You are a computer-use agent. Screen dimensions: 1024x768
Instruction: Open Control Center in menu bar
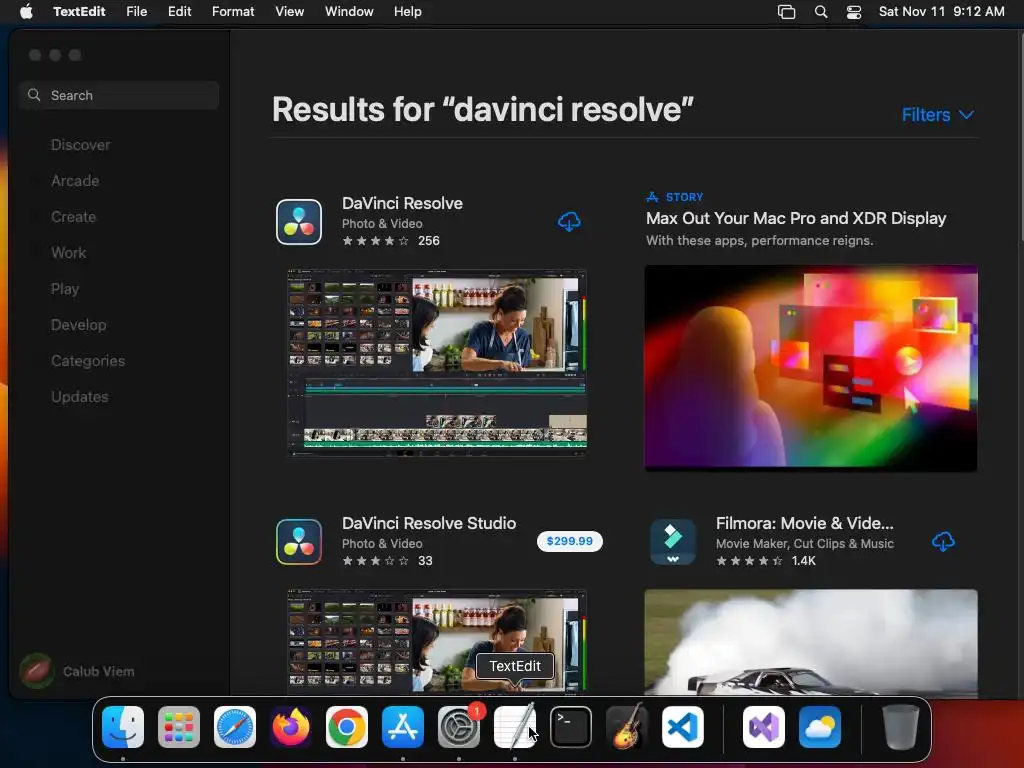pos(854,12)
